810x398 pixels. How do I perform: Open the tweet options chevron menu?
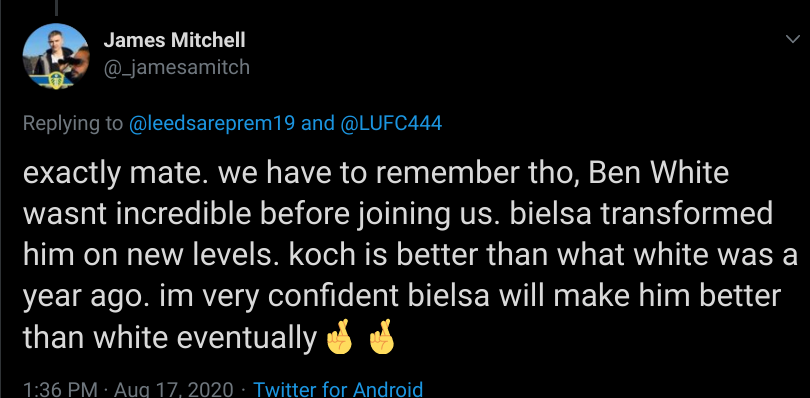(x=792, y=39)
